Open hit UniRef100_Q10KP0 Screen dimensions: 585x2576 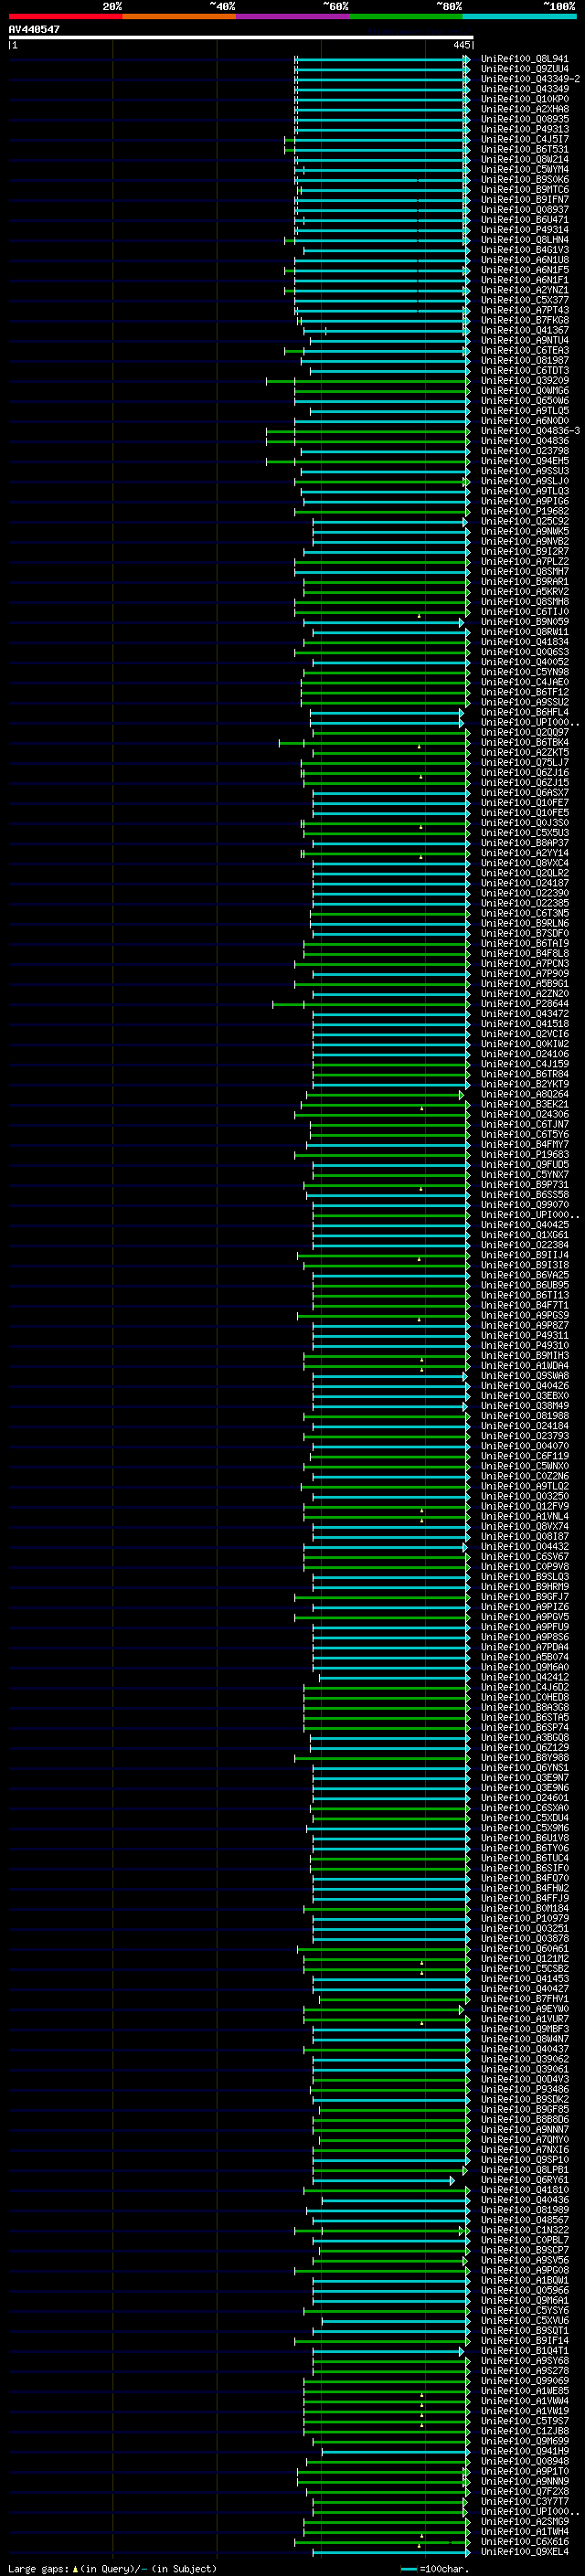[x=524, y=99]
